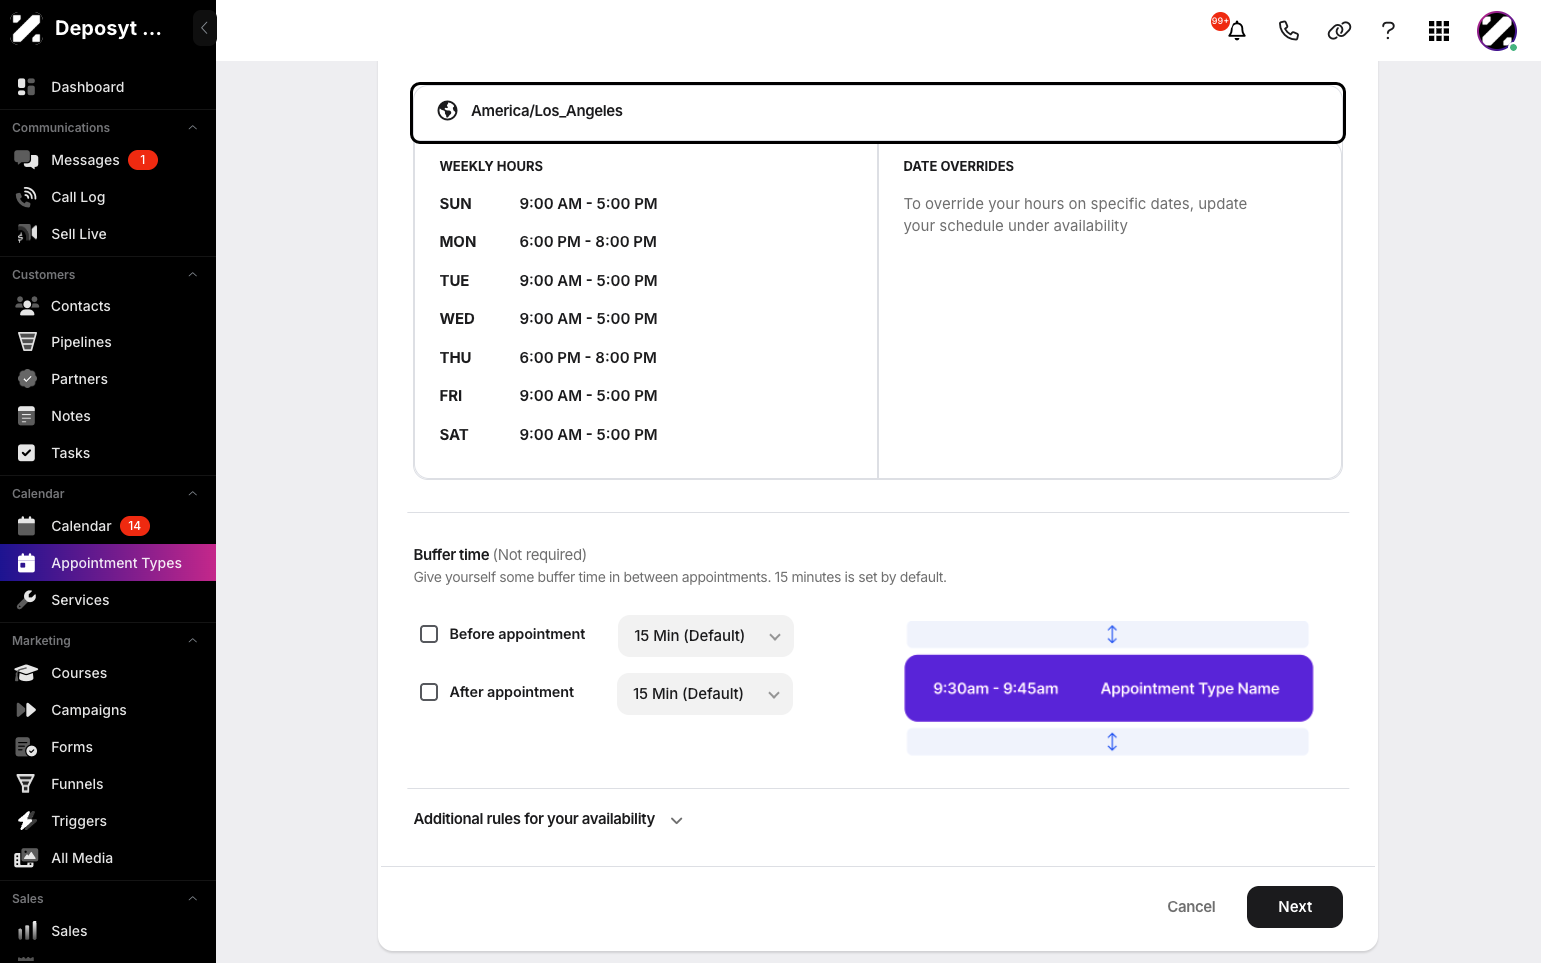Enable the After appointment checkbox
This screenshot has width=1541, height=963.
429,692
